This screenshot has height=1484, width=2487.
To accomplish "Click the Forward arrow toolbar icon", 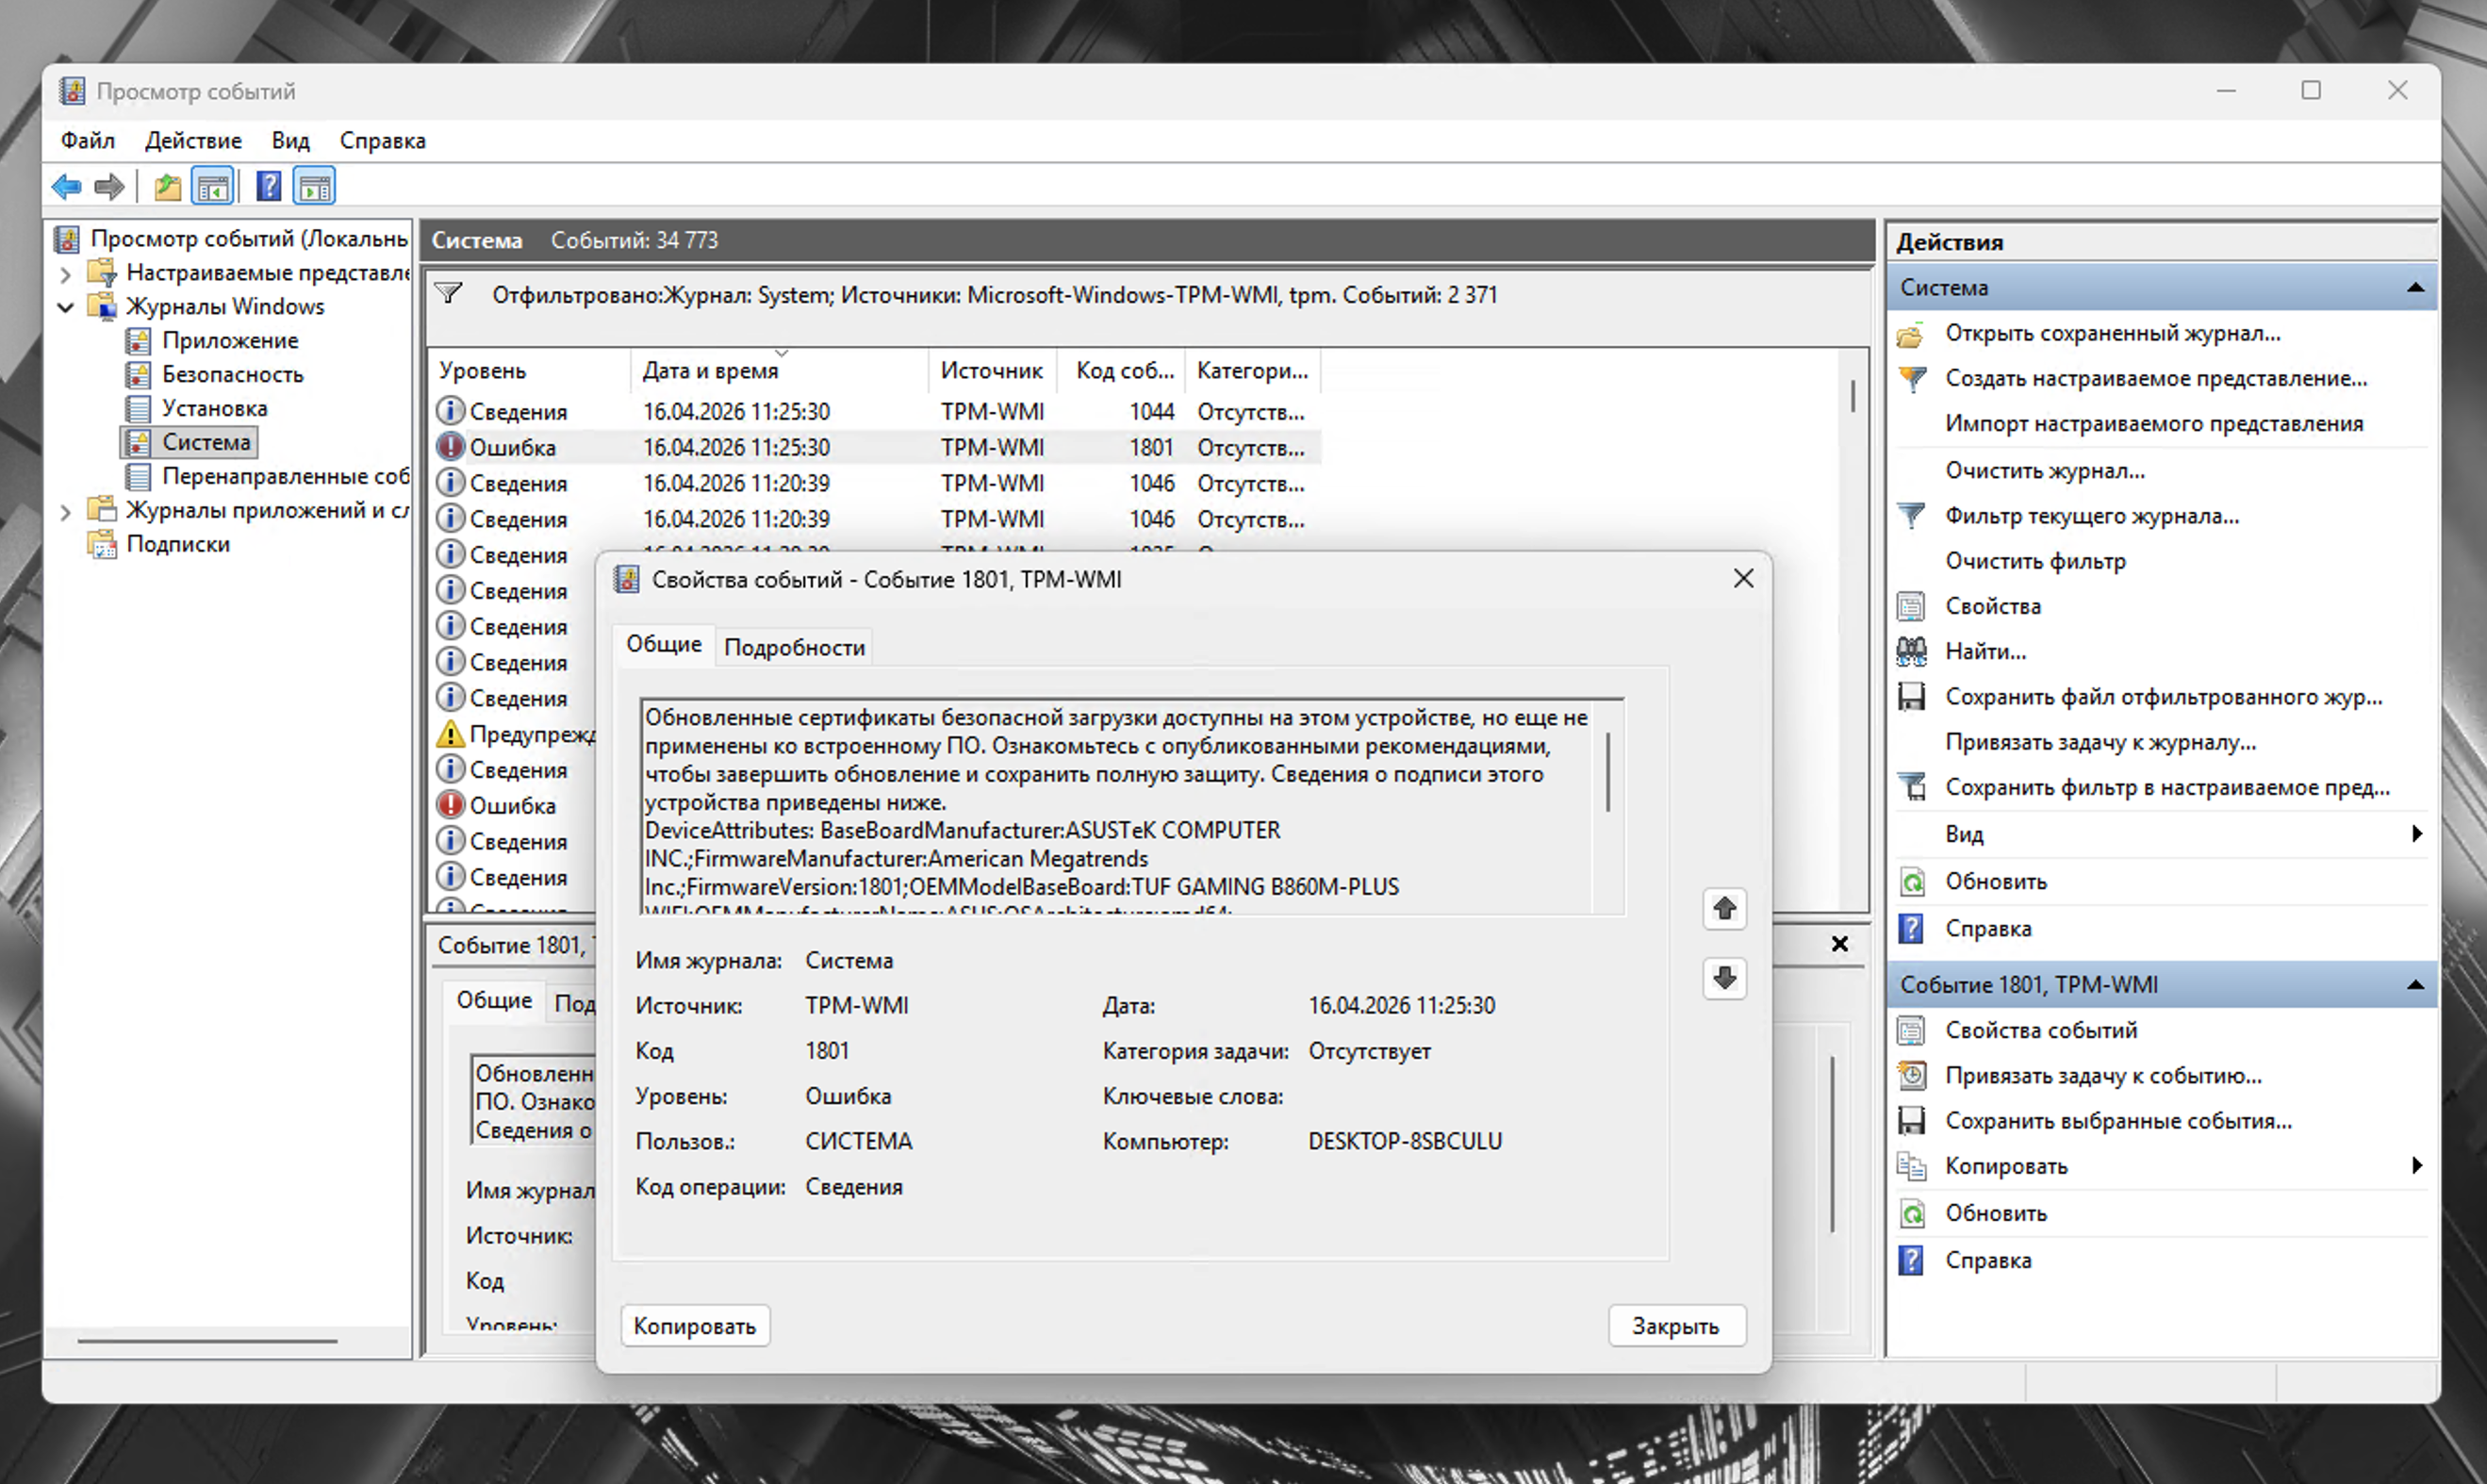I will click(108, 187).
